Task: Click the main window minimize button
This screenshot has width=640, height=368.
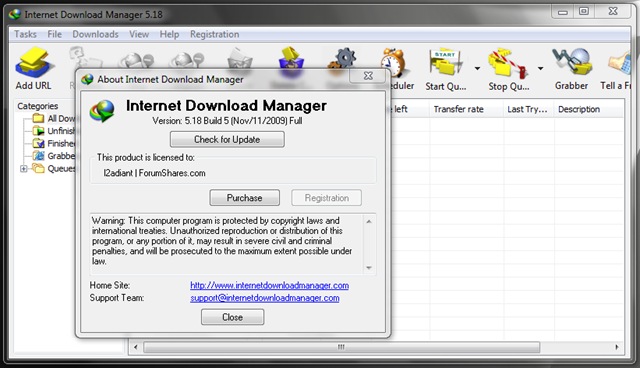Action: pos(563,11)
